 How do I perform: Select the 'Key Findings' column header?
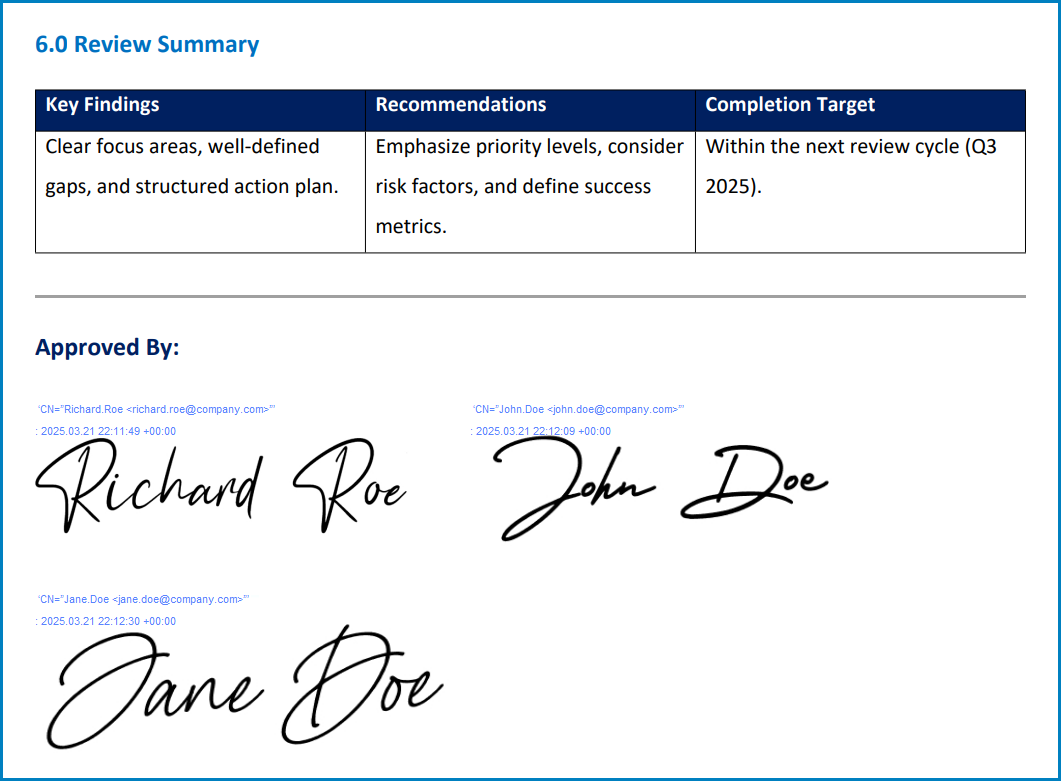[200, 110]
